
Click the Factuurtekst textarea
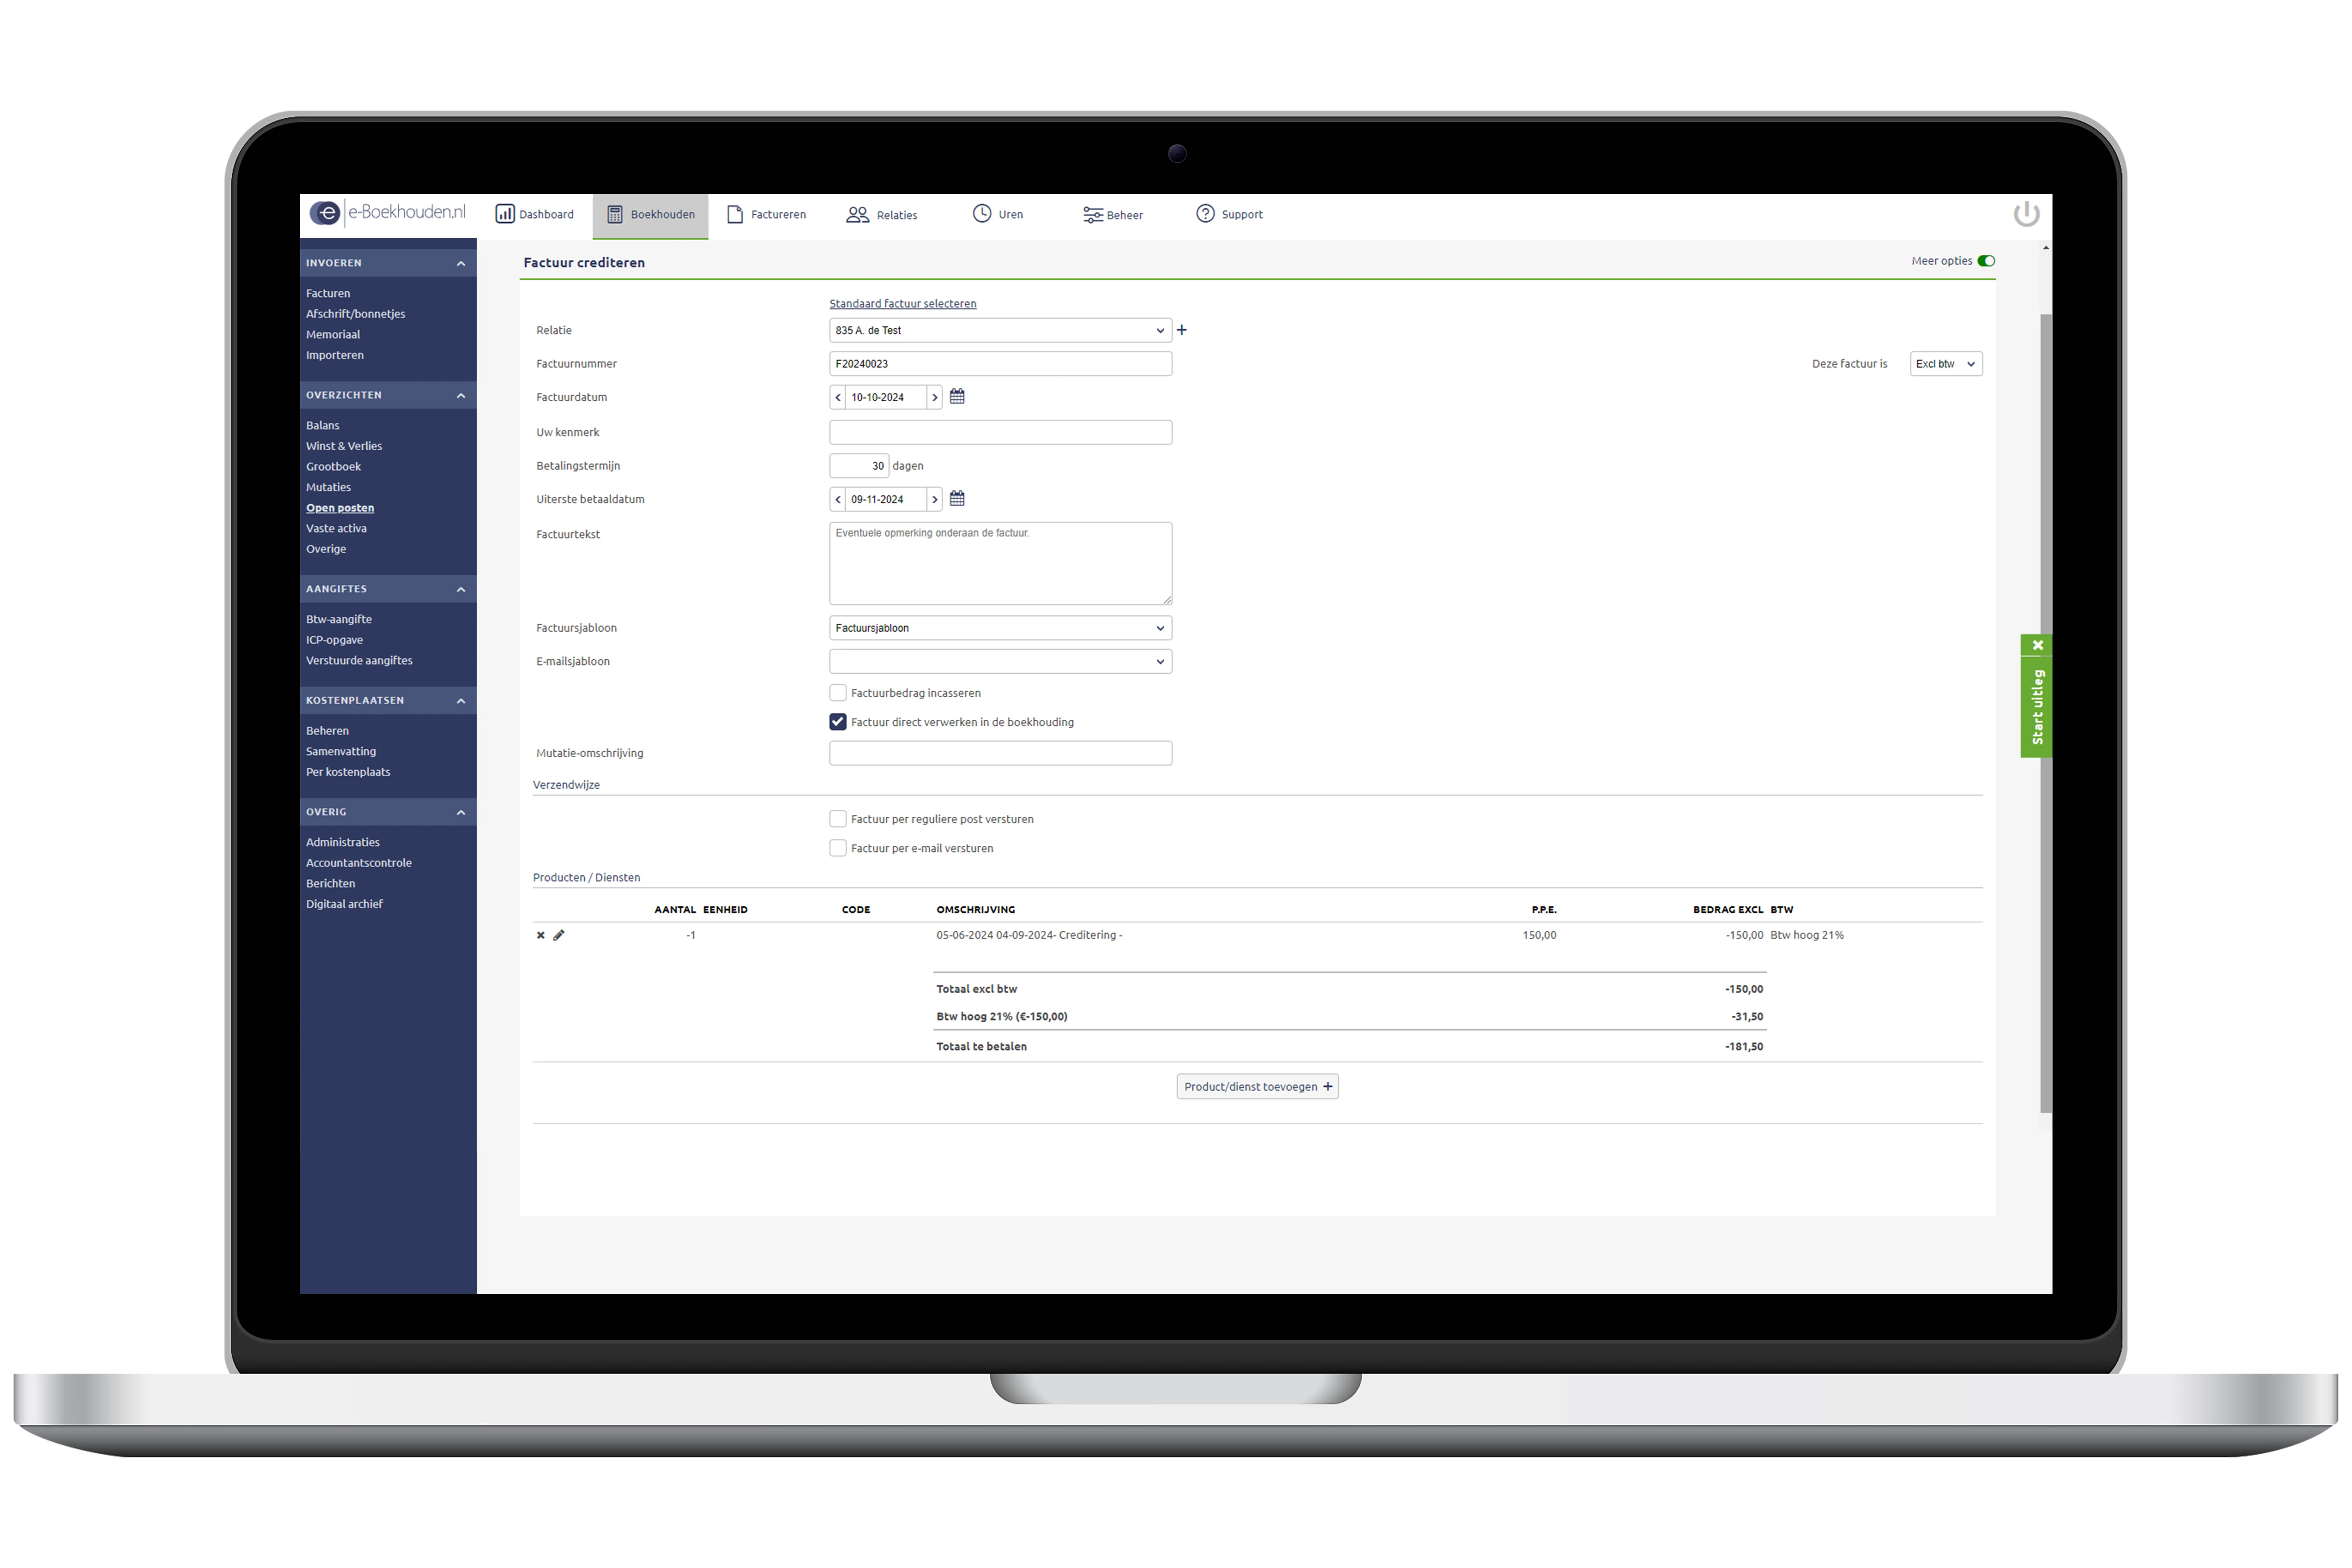click(1000, 563)
